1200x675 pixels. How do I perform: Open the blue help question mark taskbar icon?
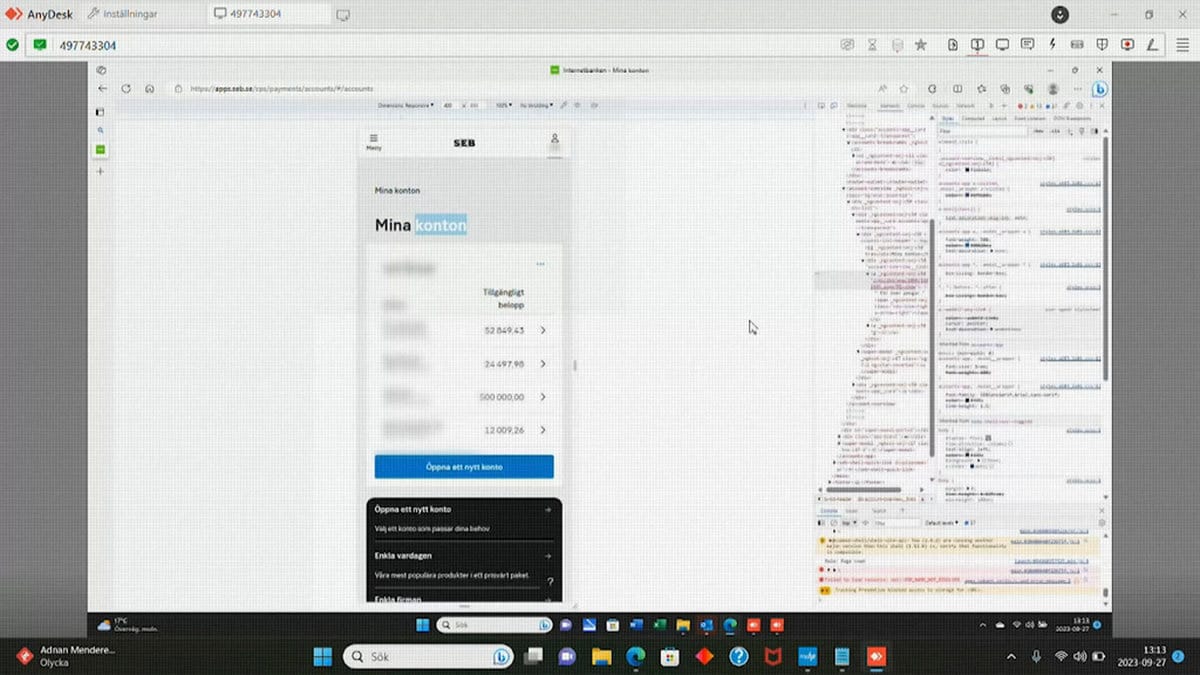click(x=739, y=657)
